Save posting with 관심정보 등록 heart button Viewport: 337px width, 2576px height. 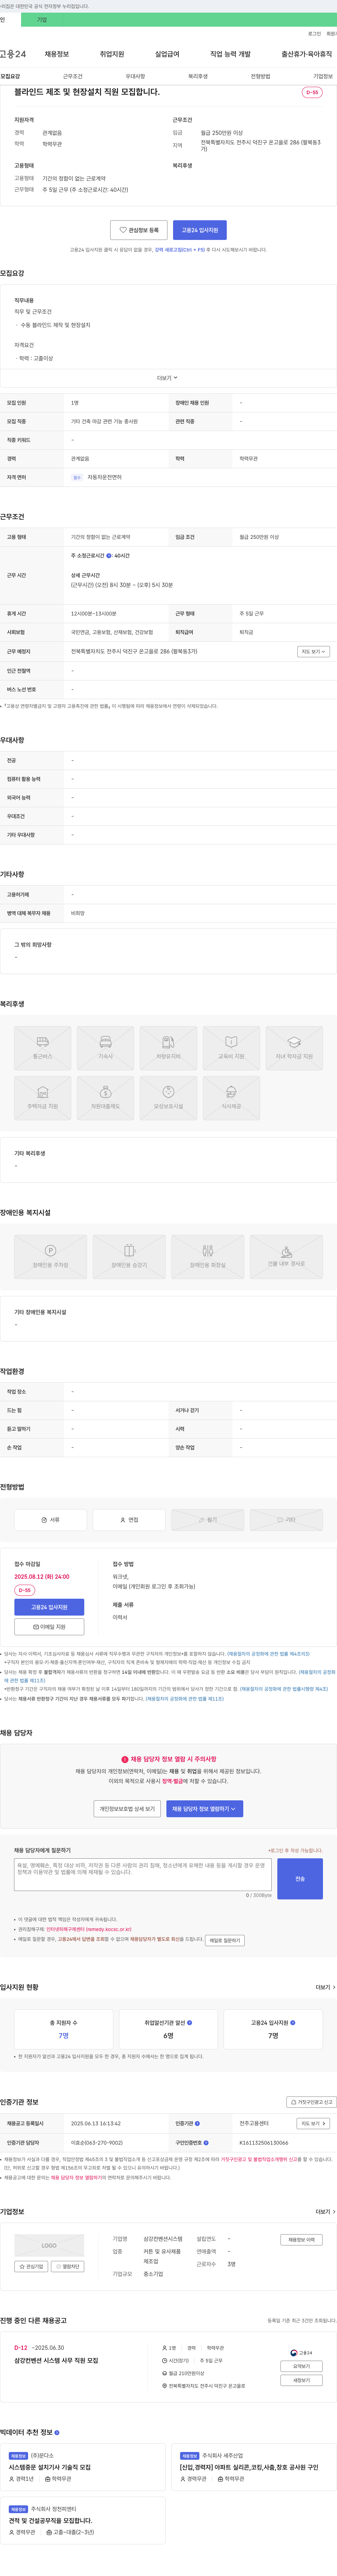tap(139, 230)
